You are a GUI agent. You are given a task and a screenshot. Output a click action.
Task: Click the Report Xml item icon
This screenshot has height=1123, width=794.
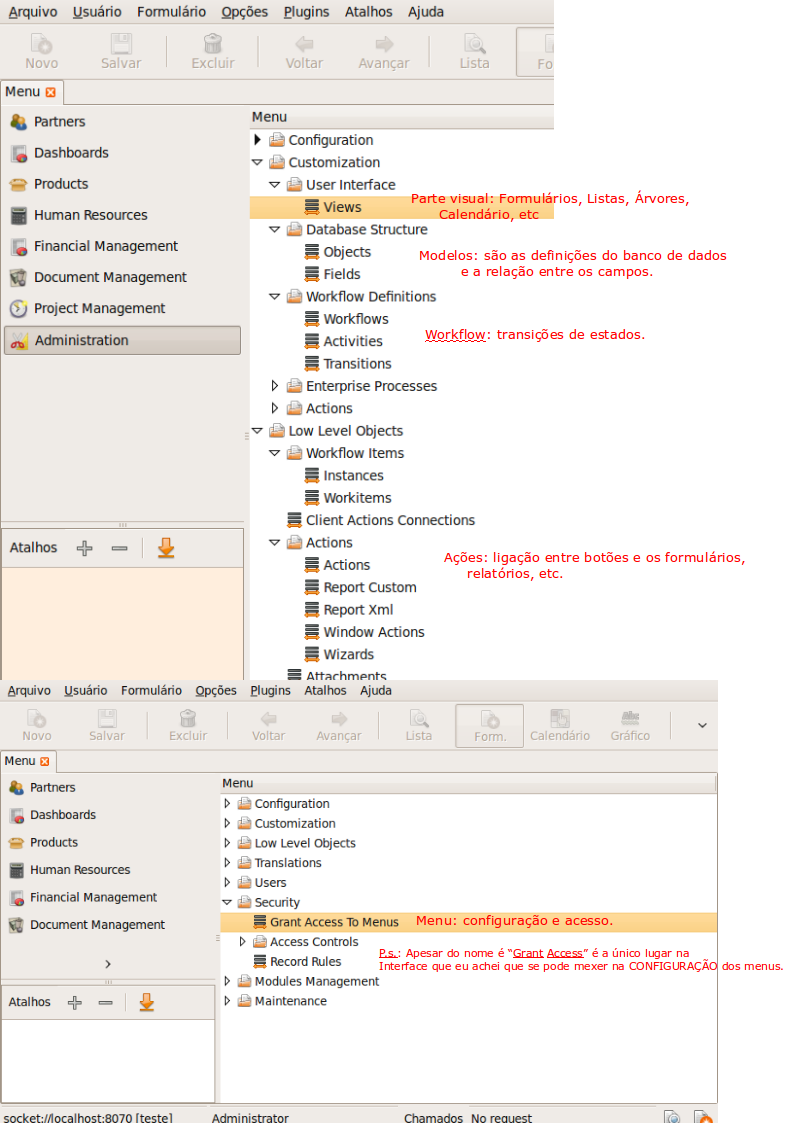point(312,610)
